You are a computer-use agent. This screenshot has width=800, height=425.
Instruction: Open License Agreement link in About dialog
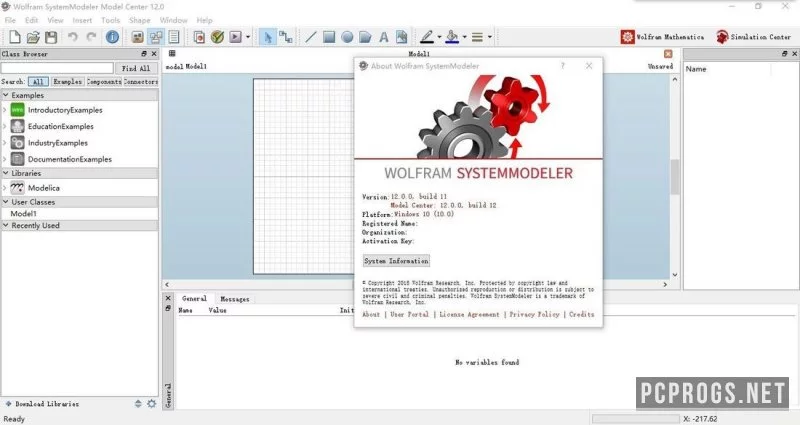pyautogui.click(x=469, y=314)
